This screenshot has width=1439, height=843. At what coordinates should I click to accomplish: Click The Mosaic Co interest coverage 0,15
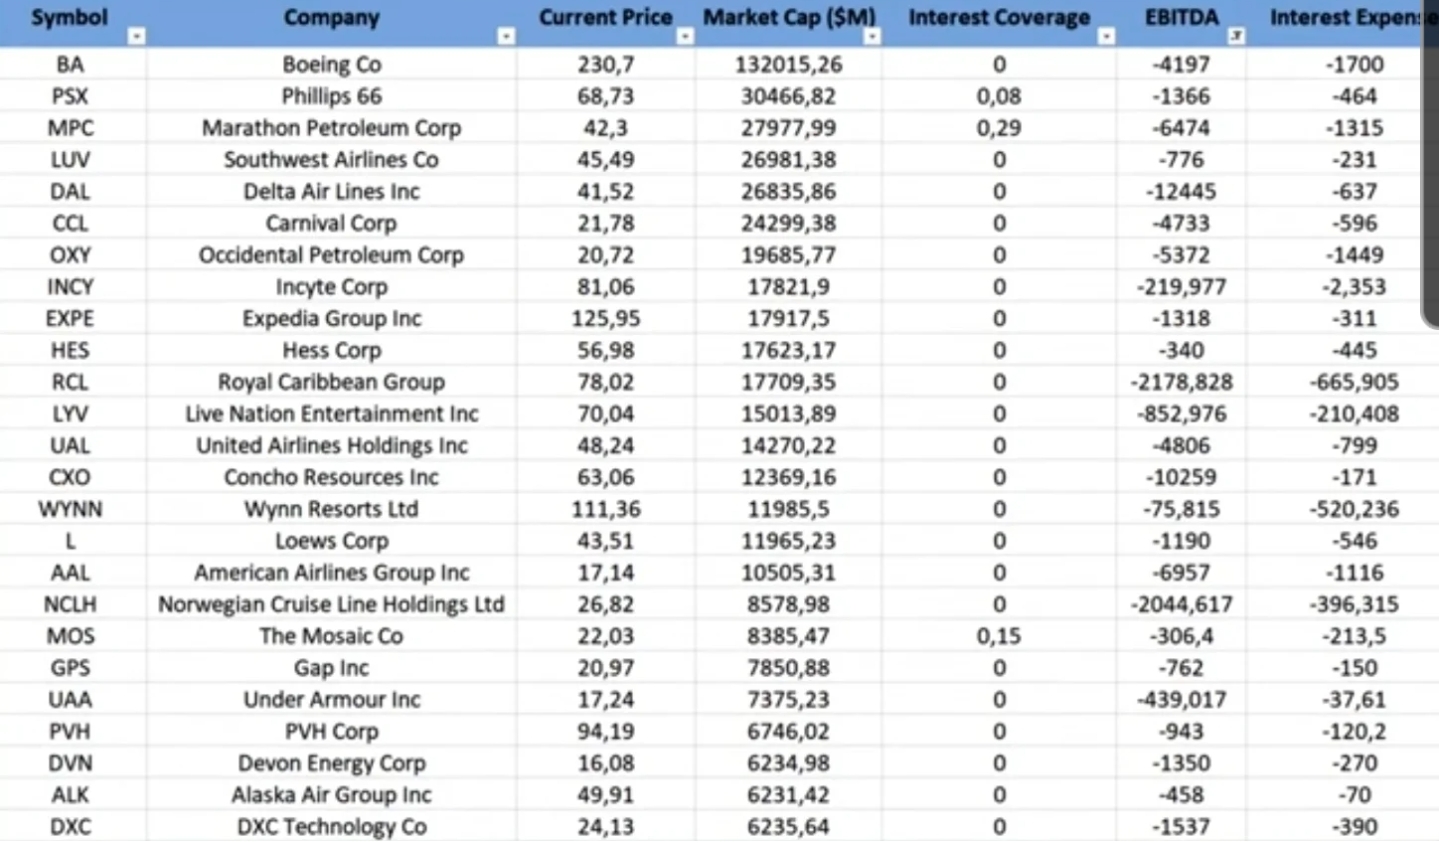[998, 637]
